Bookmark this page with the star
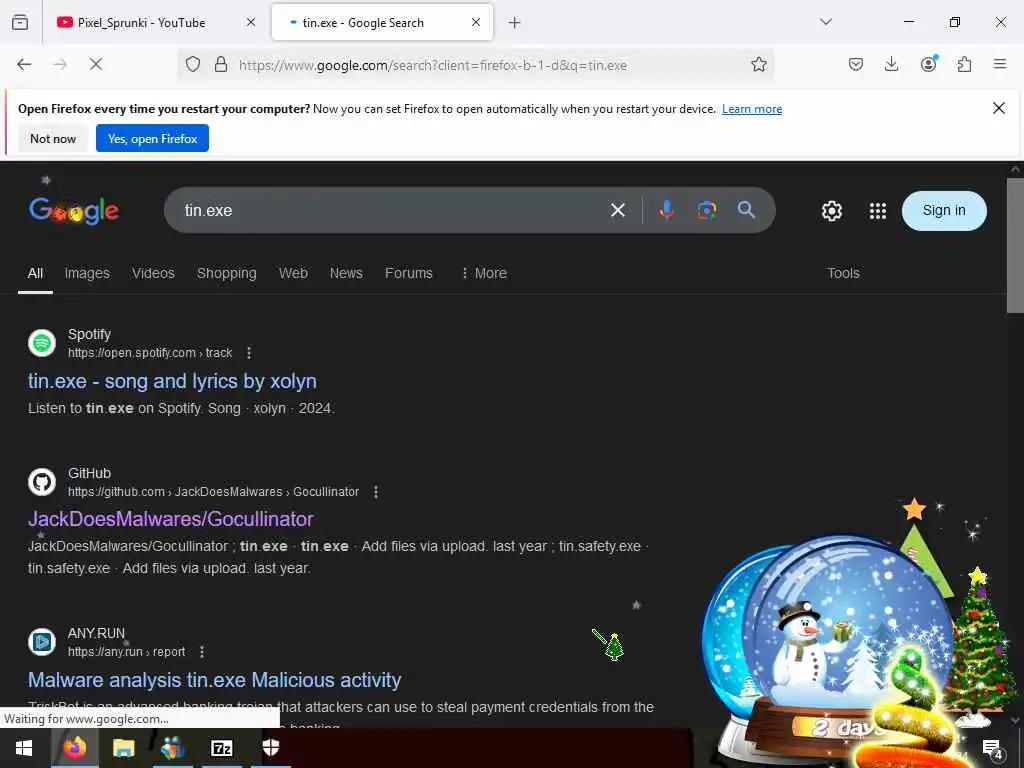The image size is (1024, 768). [x=759, y=64]
